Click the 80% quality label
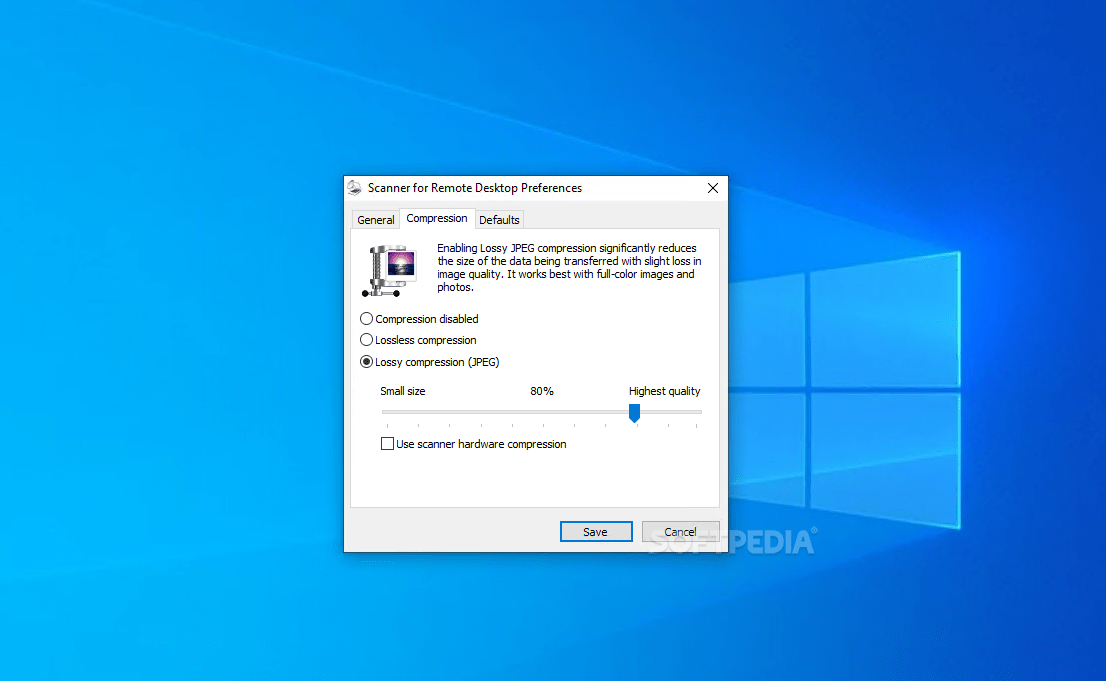 click(x=541, y=391)
